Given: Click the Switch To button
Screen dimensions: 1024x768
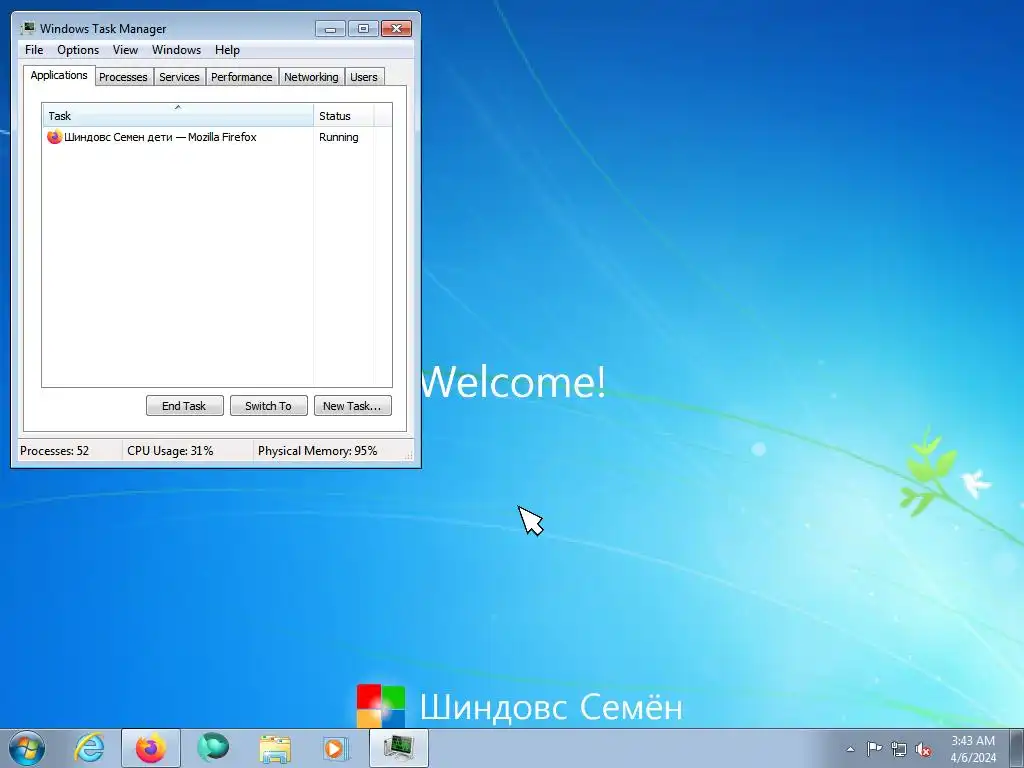Looking at the screenshot, I should point(268,406).
